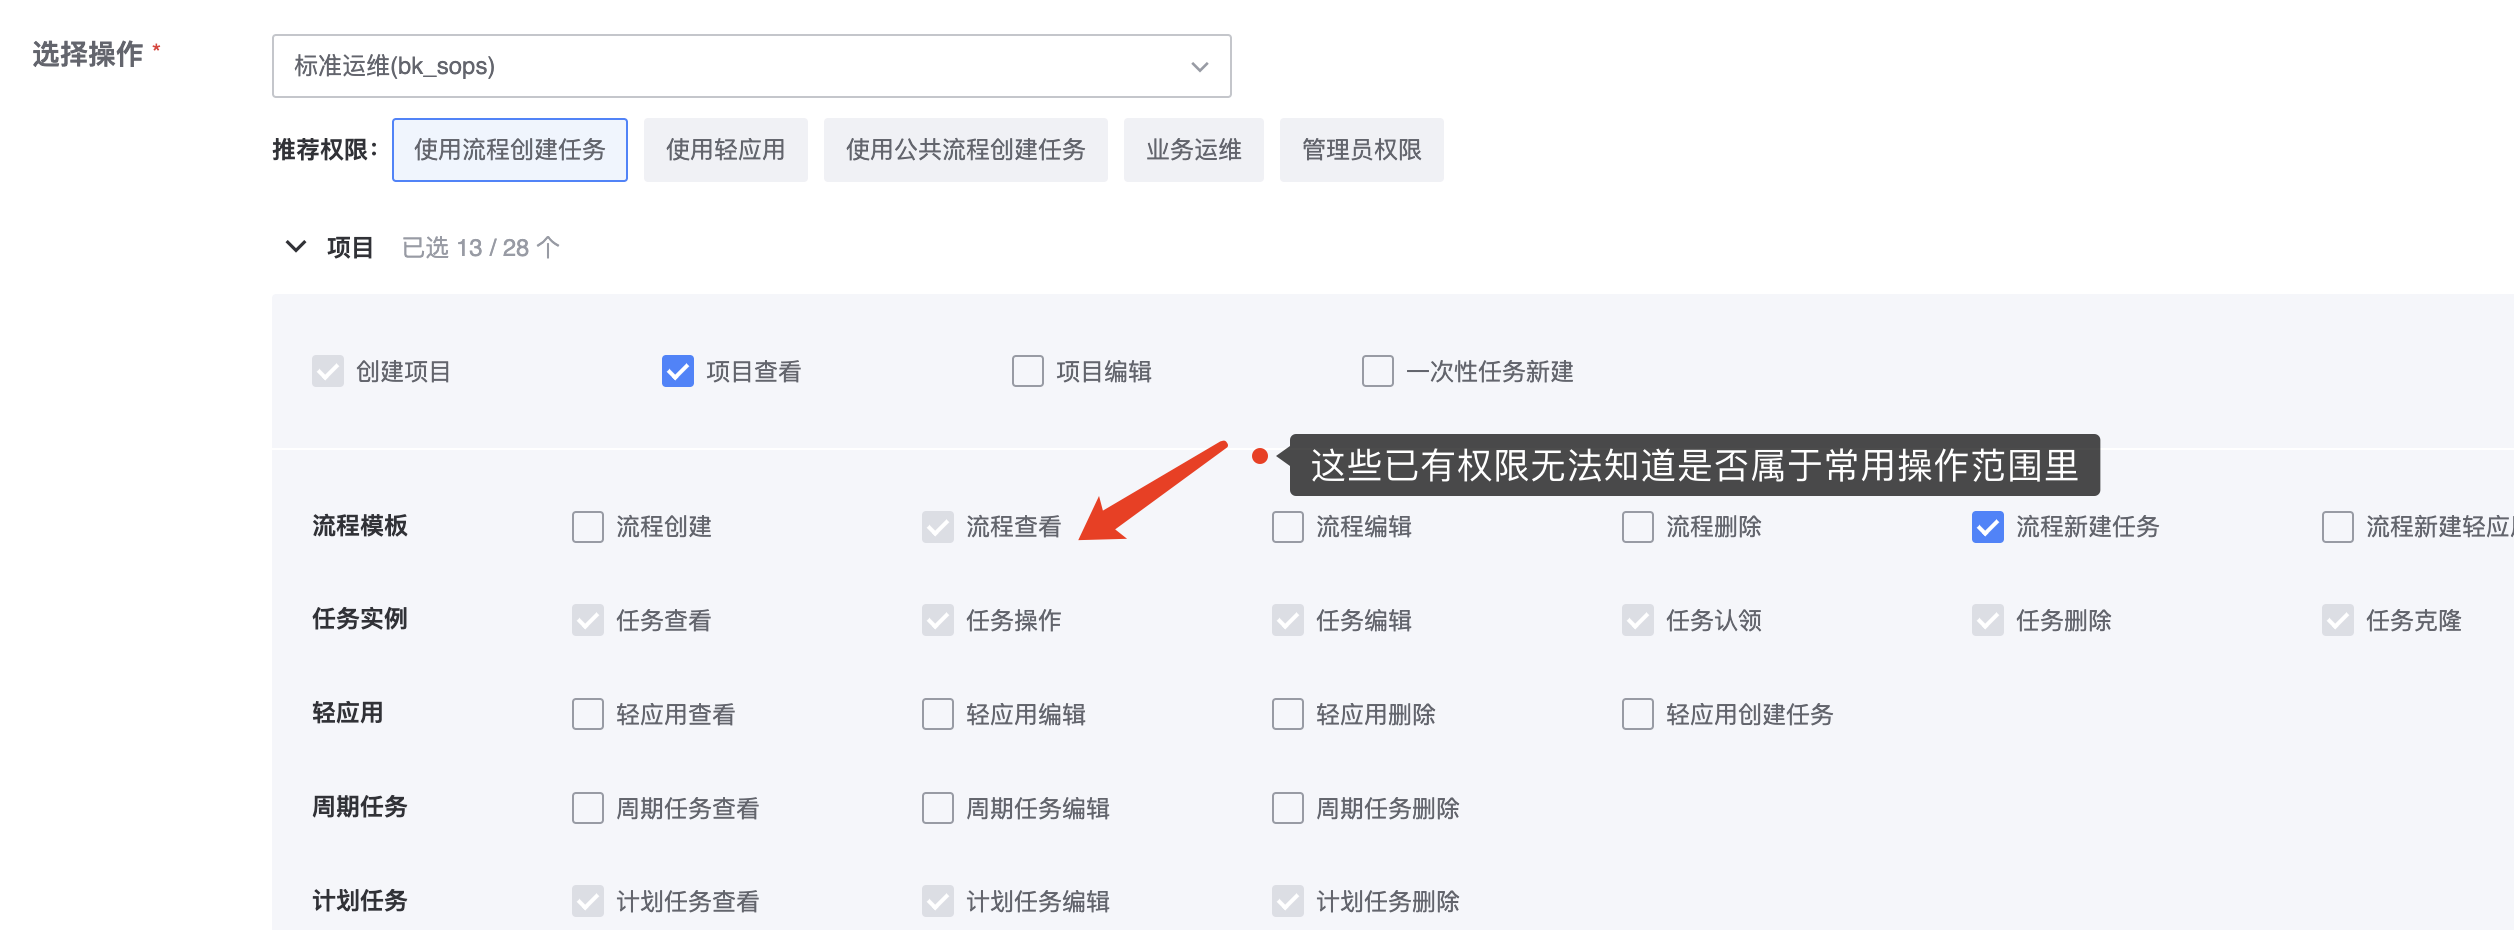Image resolution: width=2514 pixels, height=930 pixels.
Task: Select the 使用轻应用 recommended permission
Action: [724, 149]
